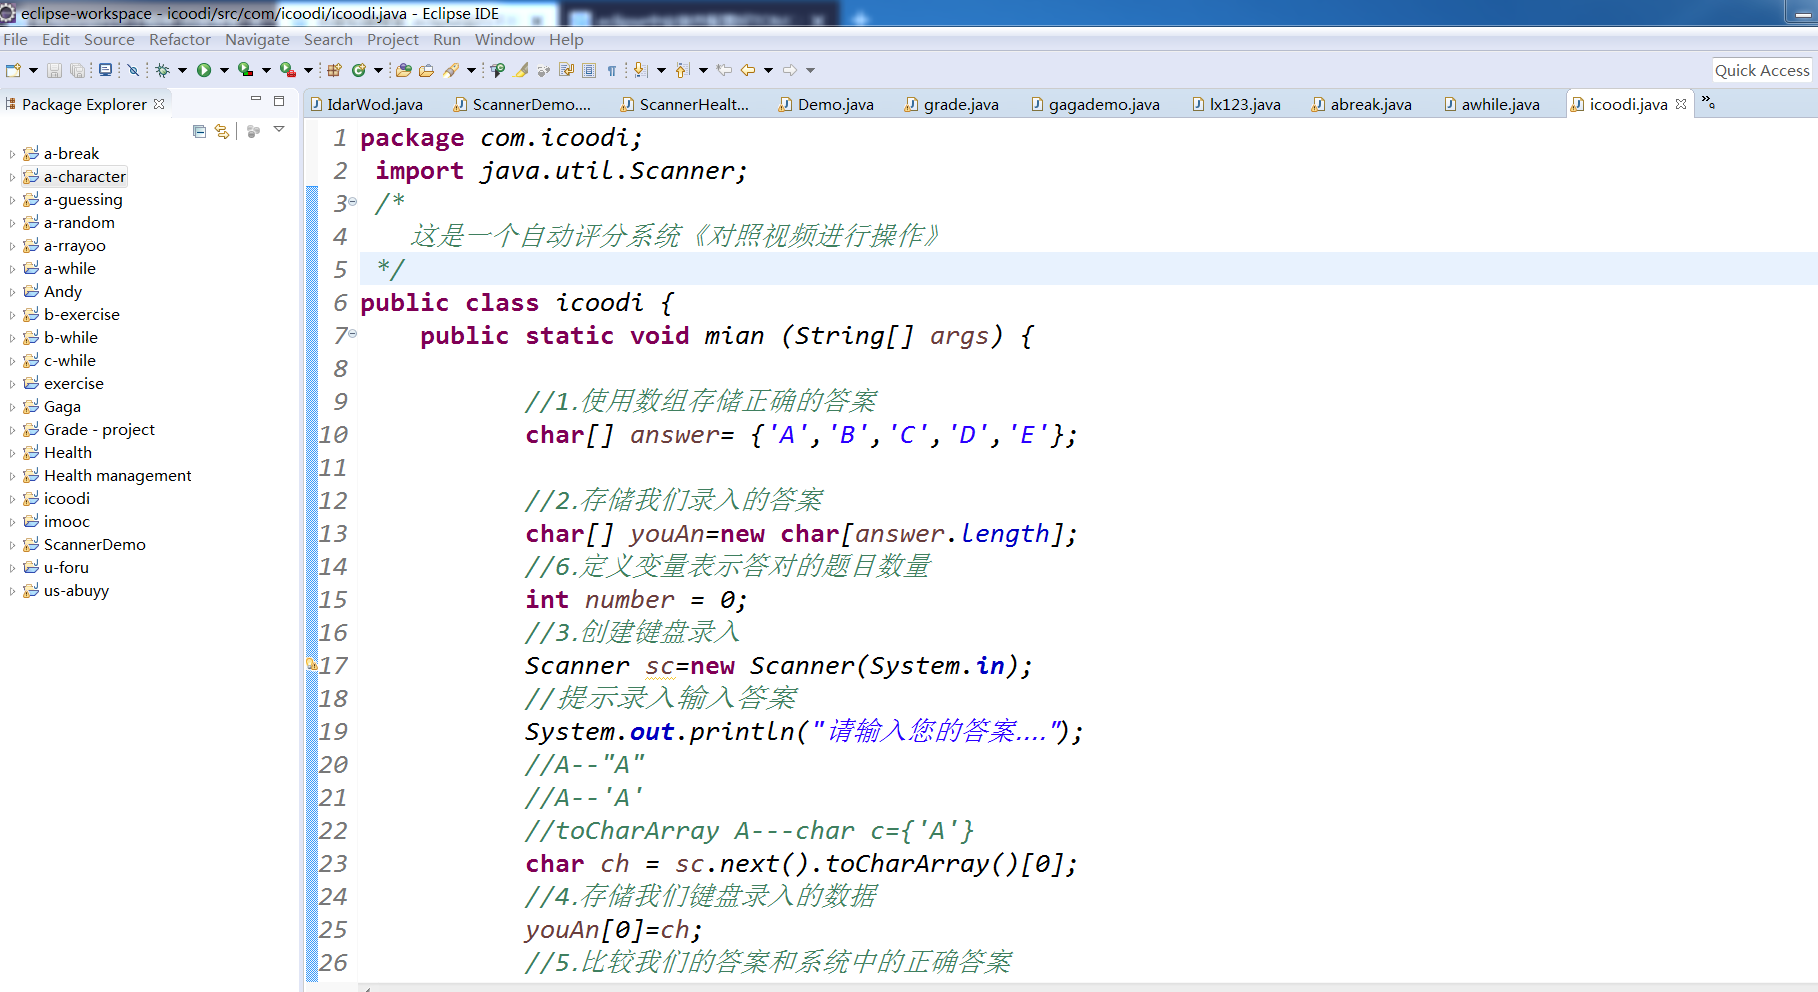Go to Last Edit Location icon

tap(724, 70)
